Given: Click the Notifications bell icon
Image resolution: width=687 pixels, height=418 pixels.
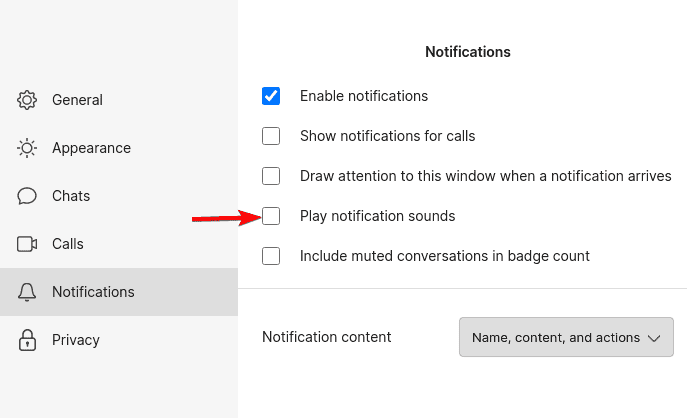Looking at the screenshot, I should (x=27, y=292).
